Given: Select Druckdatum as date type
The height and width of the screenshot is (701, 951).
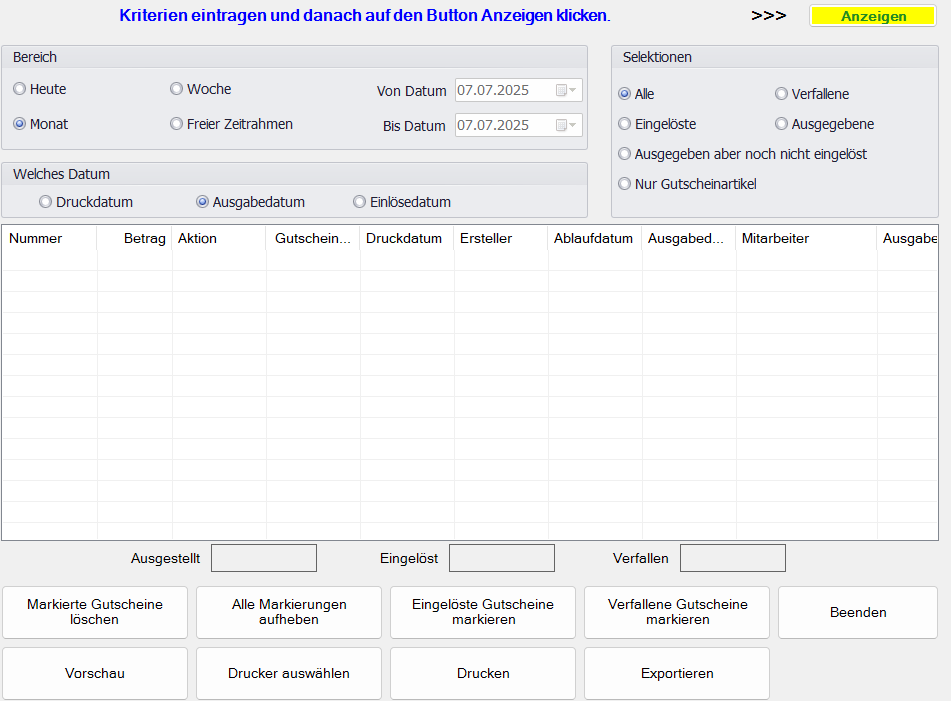Looking at the screenshot, I should (x=46, y=202).
